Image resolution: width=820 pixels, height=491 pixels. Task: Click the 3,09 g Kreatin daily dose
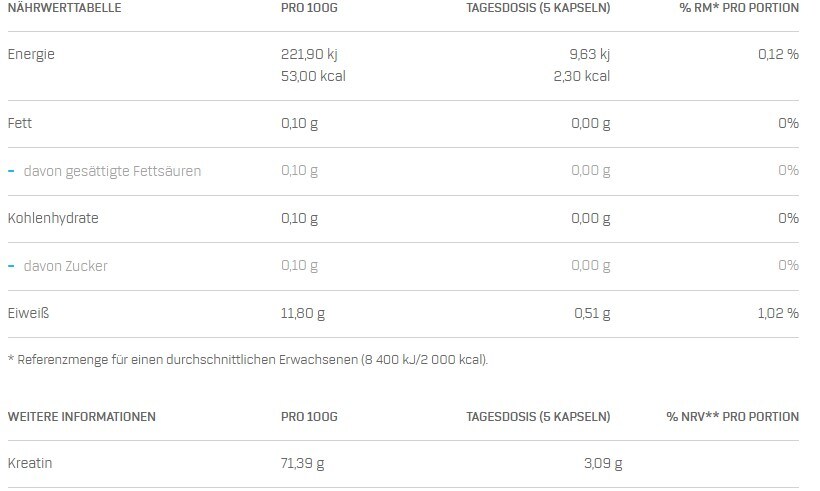coord(603,464)
